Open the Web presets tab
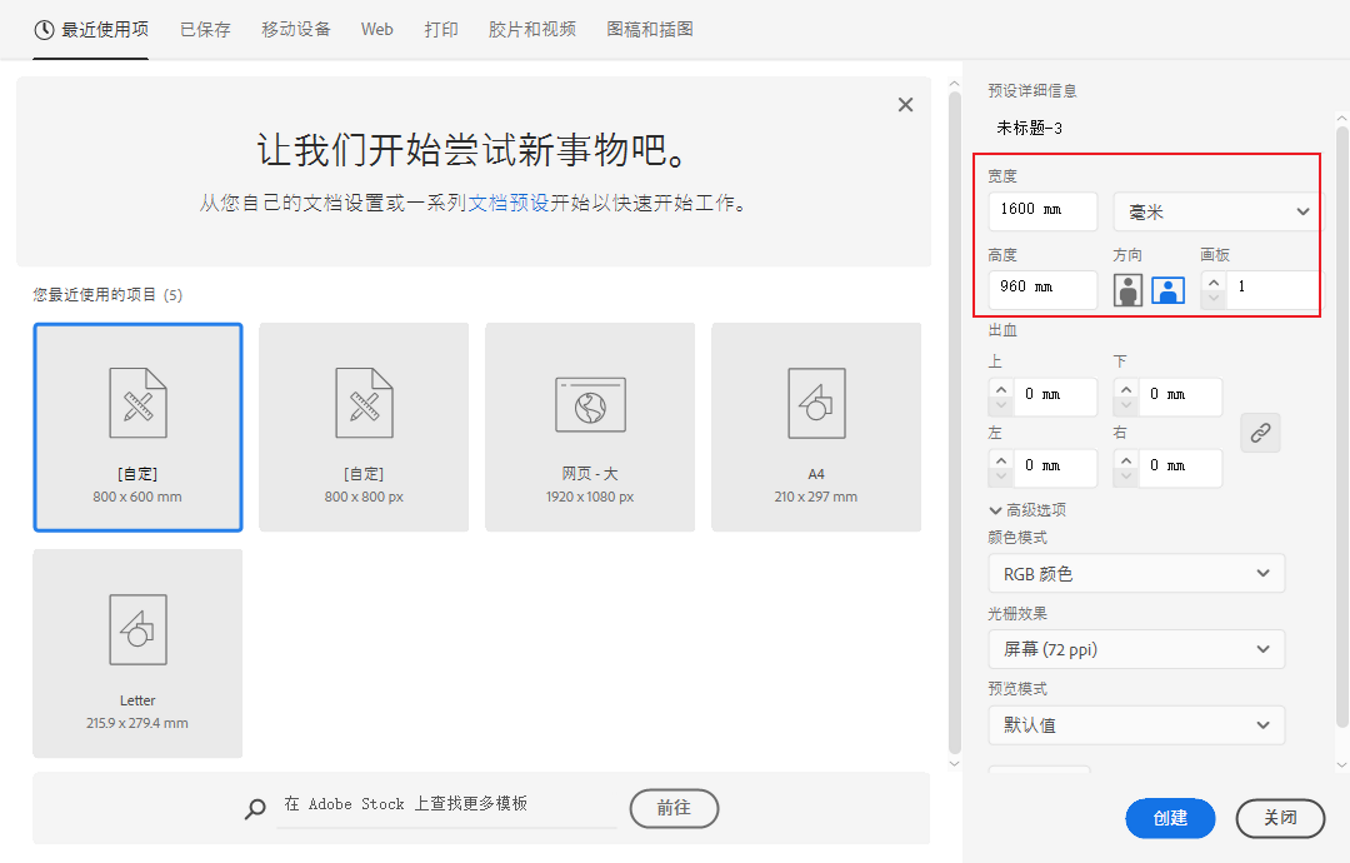Screen dimensions: 1350x863 [x=377, y=30]
